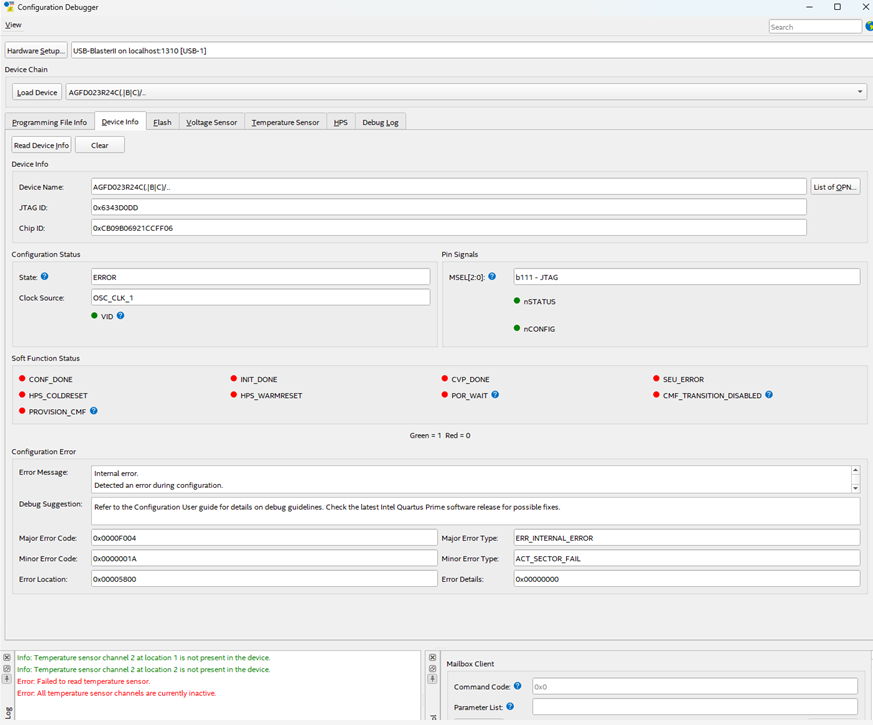This screenshot has height=725, width=873.
Task: Expand the Device Chain device dropdown
Action: point(859,92)
